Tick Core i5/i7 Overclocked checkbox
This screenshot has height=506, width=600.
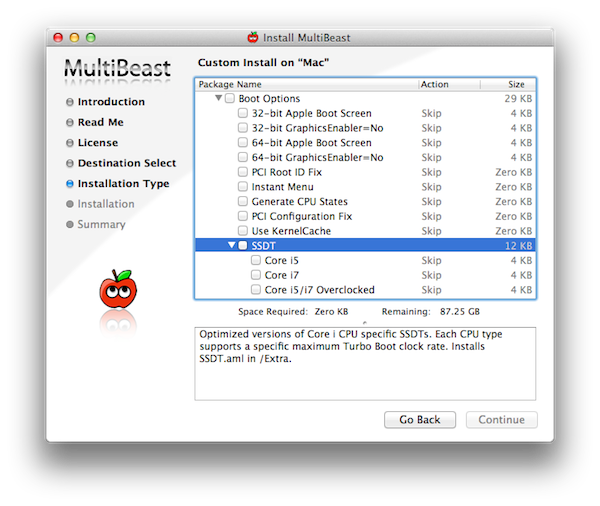pos(256,289)
